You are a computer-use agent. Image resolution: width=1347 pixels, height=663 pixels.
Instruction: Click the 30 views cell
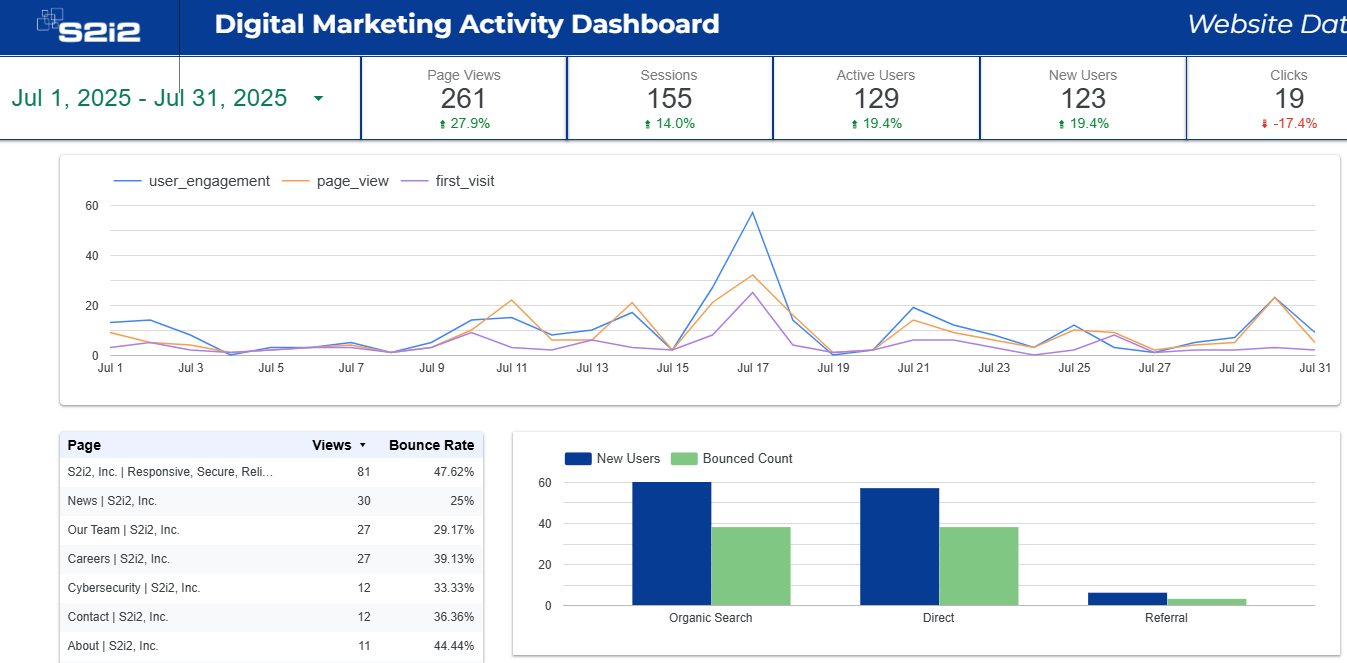363,501
